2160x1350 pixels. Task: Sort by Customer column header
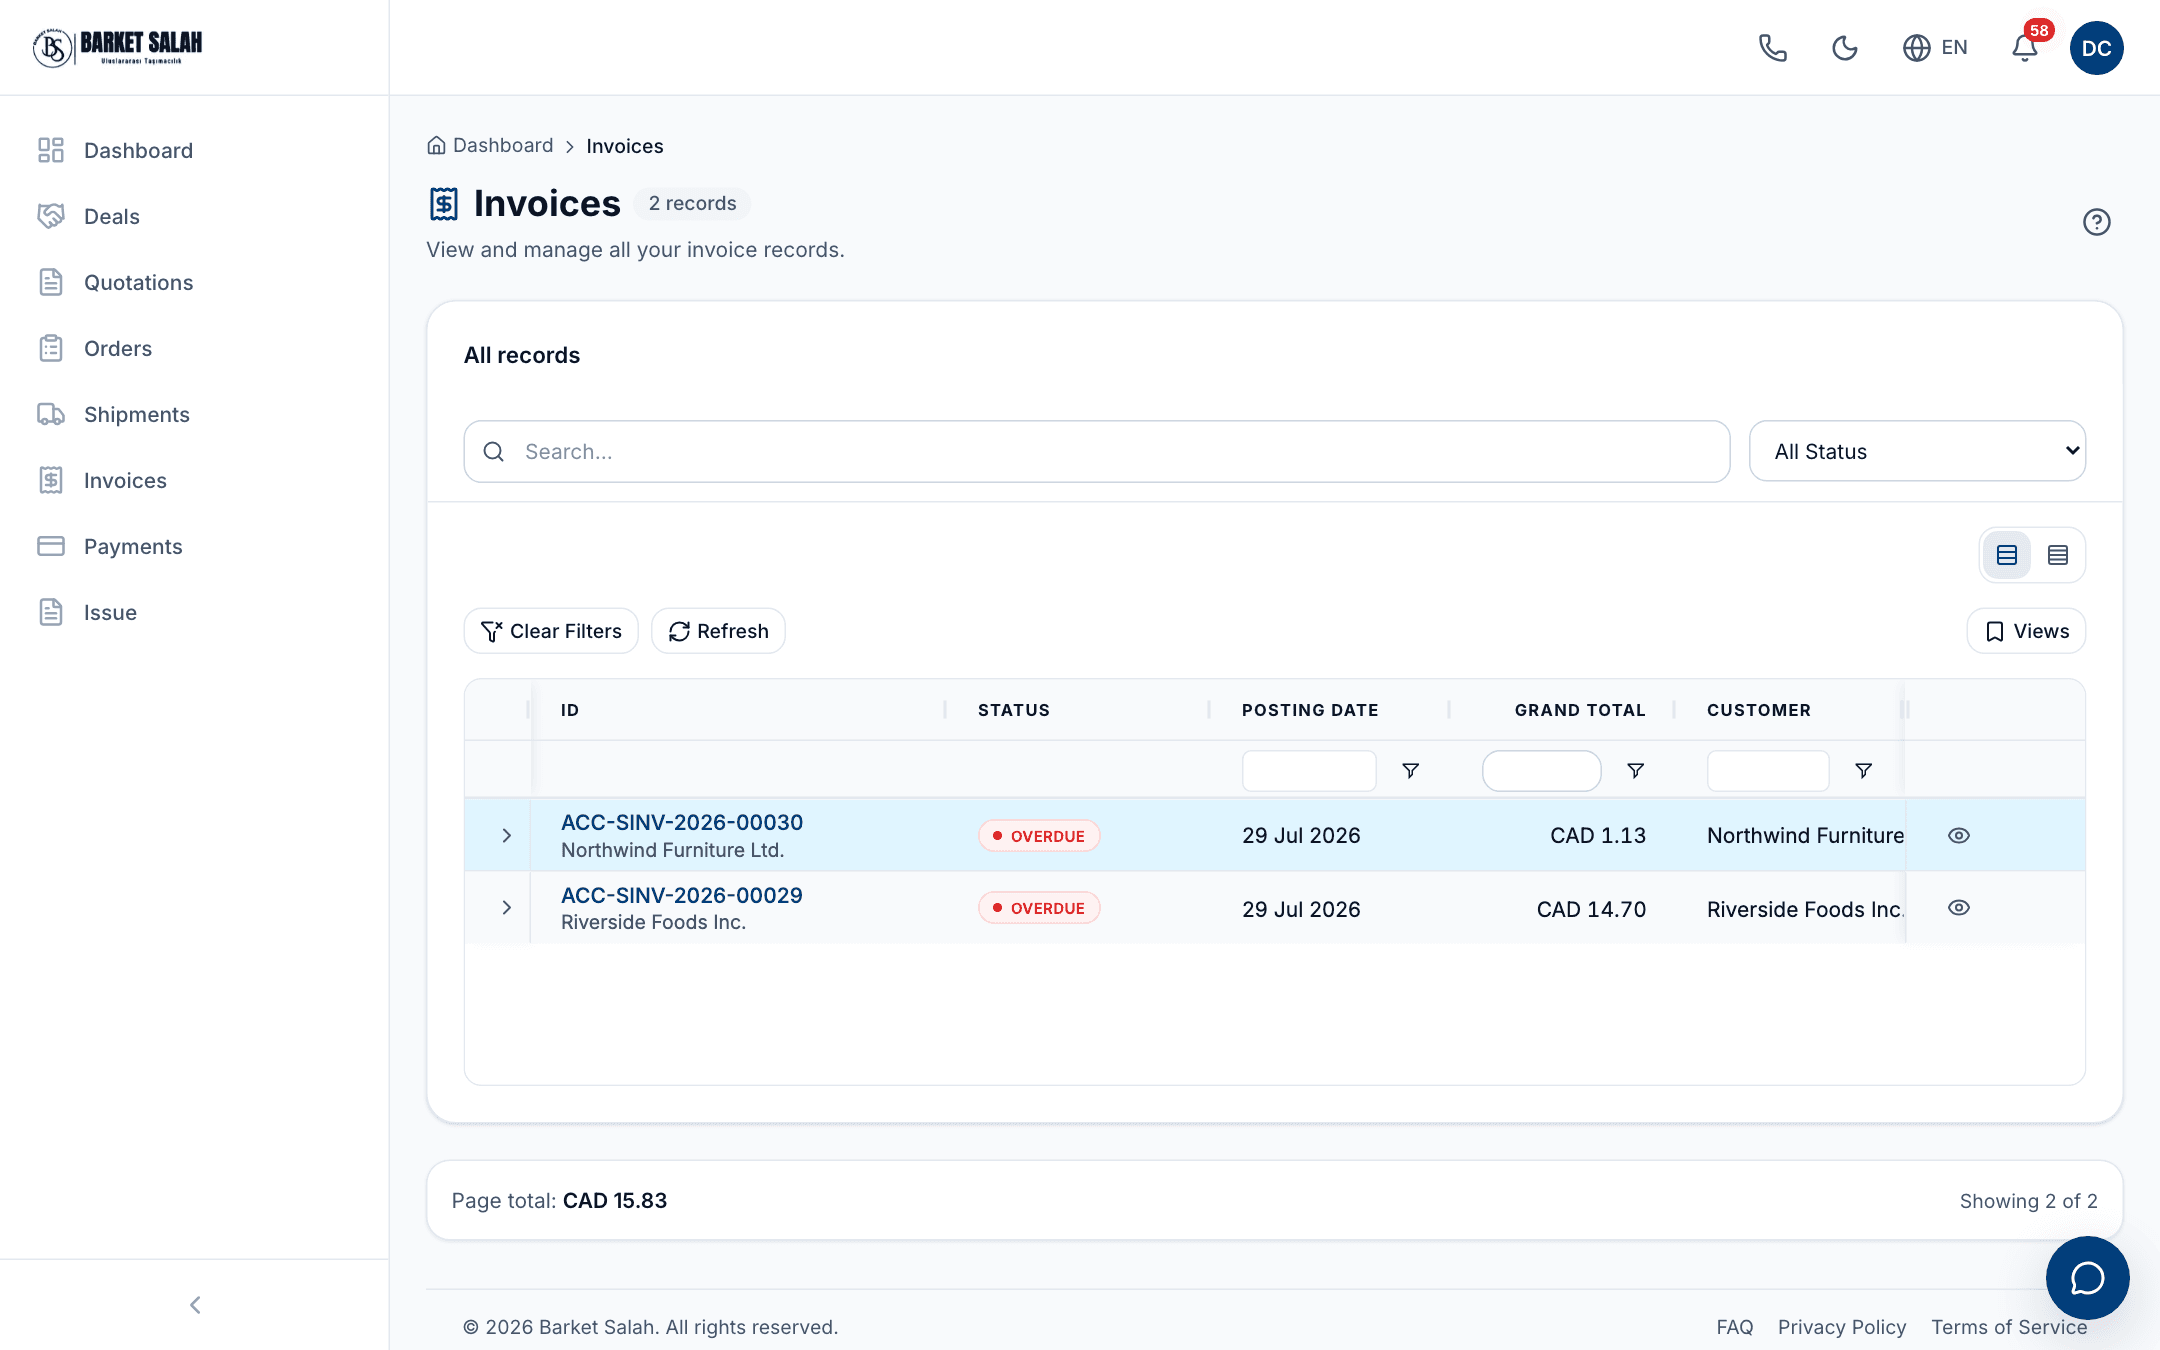1759,710
